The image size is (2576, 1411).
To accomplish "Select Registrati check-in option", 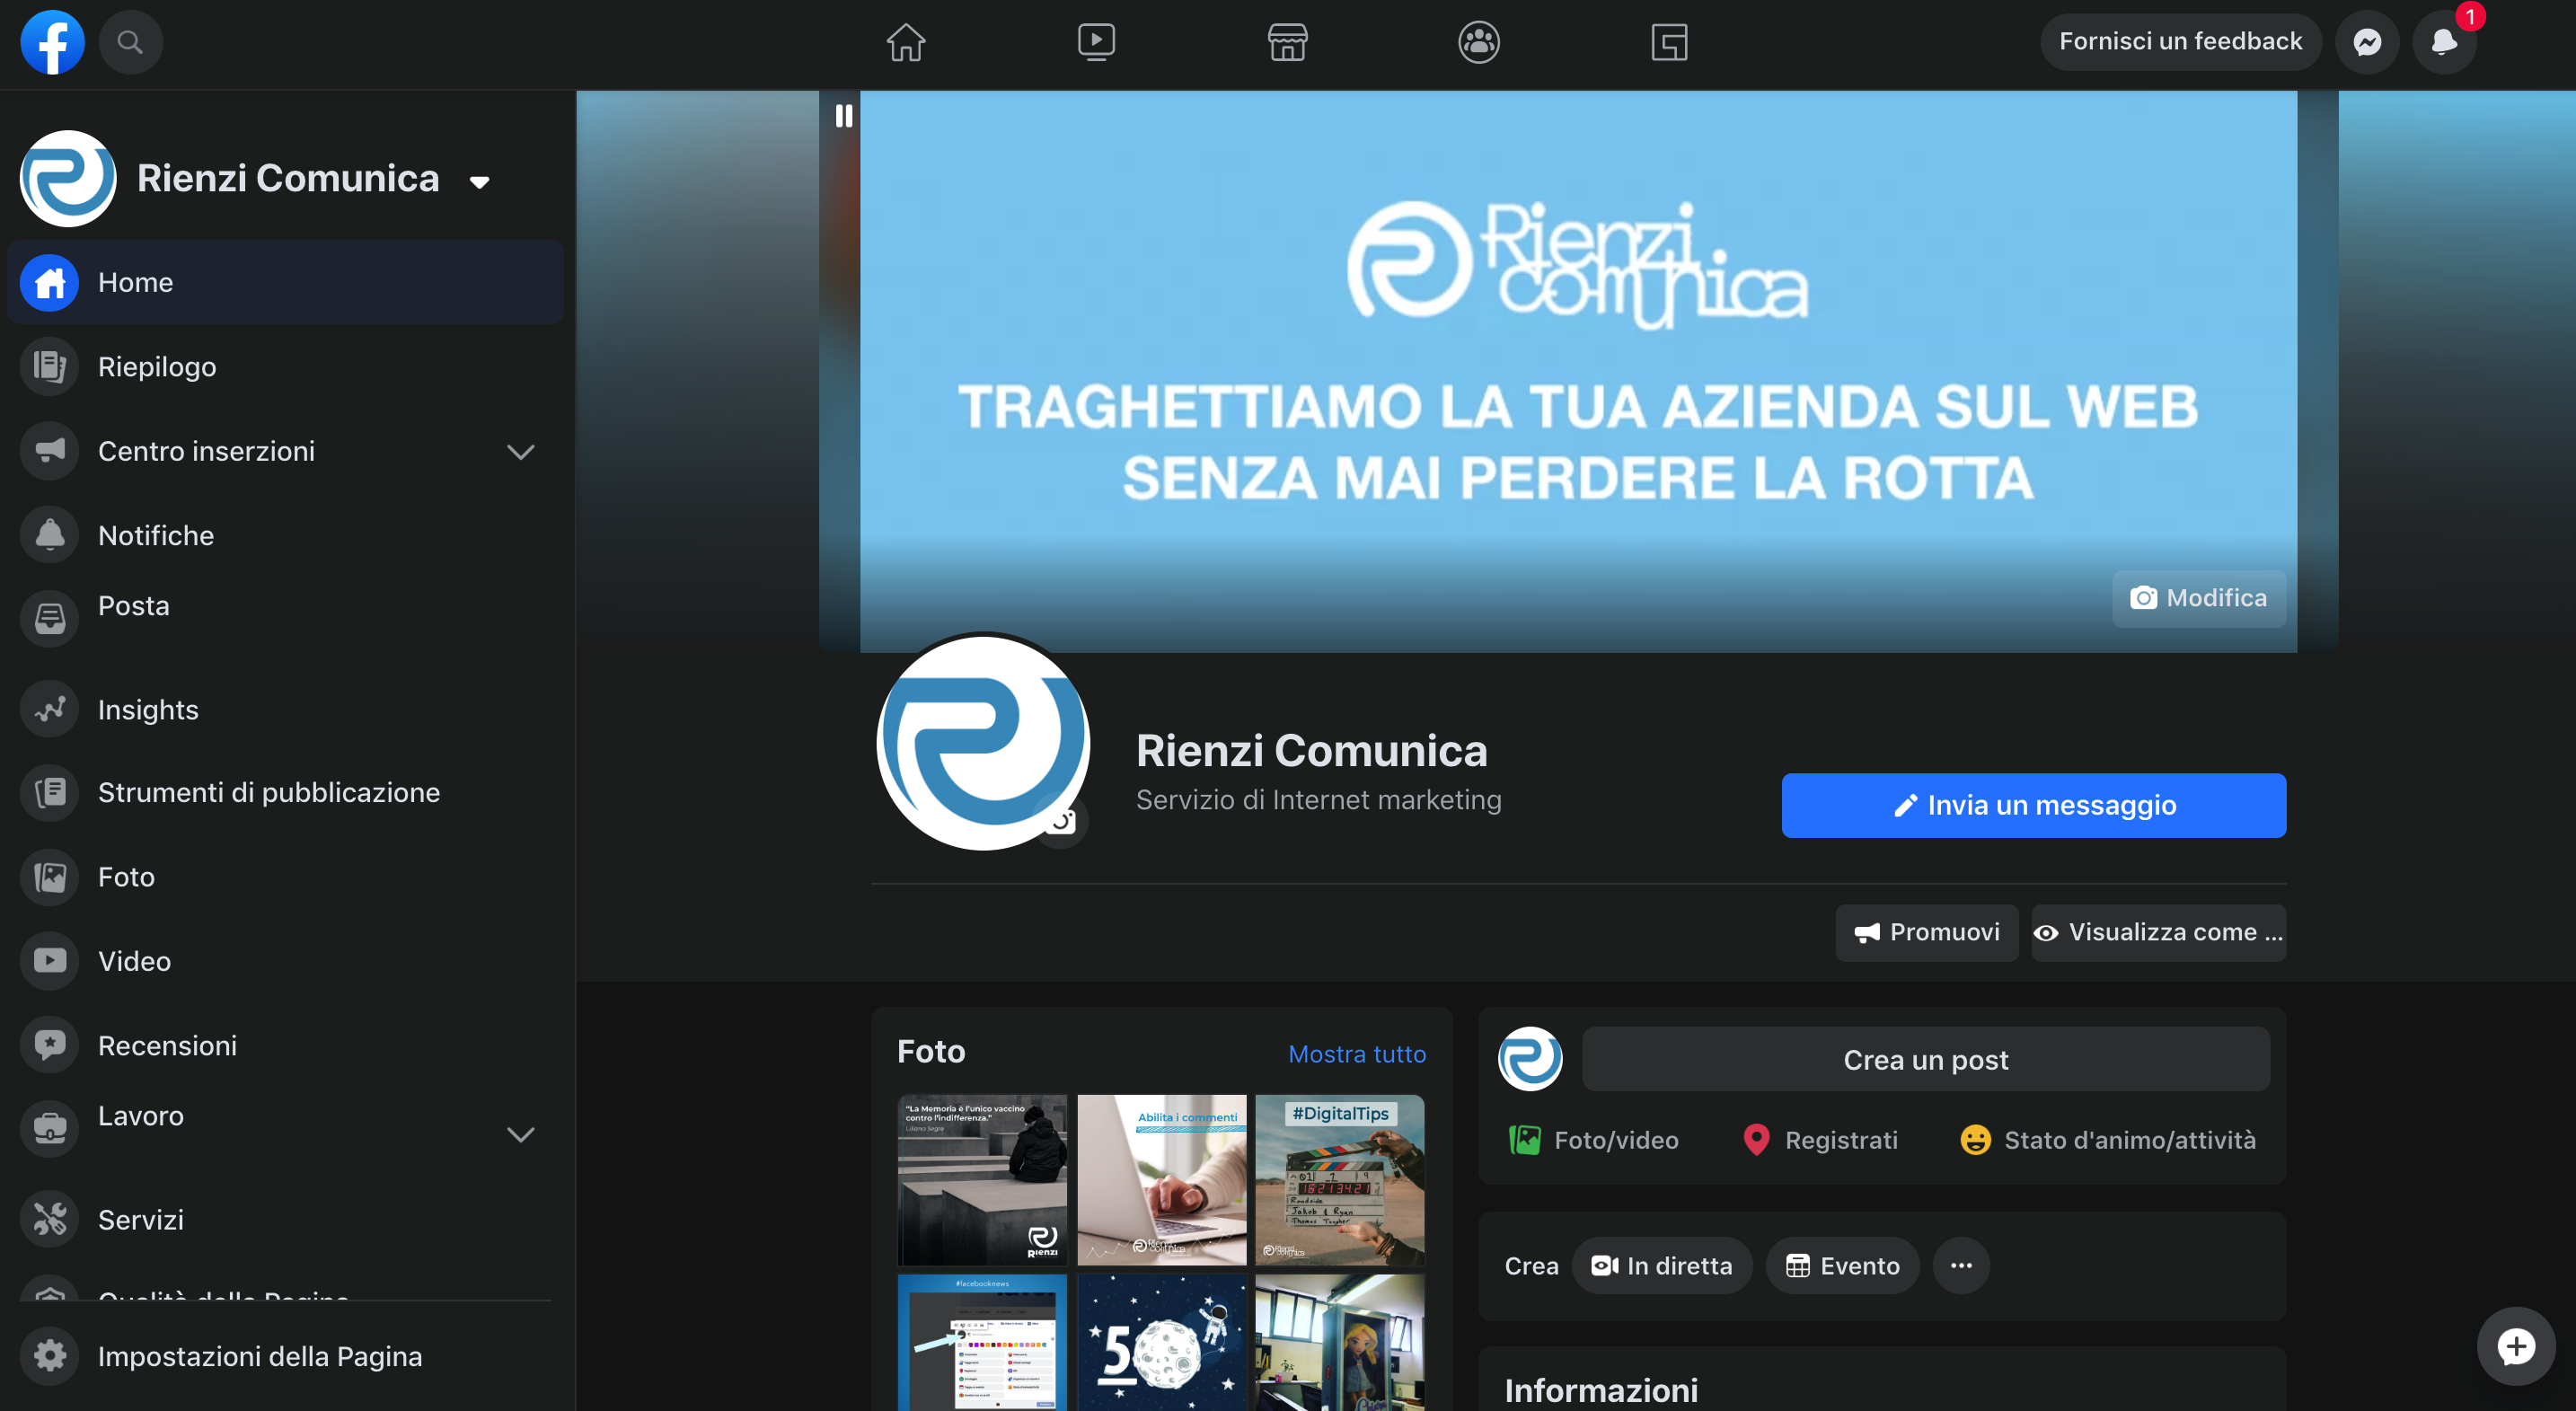I will pyautogui.click(x=1820, y=1139).
